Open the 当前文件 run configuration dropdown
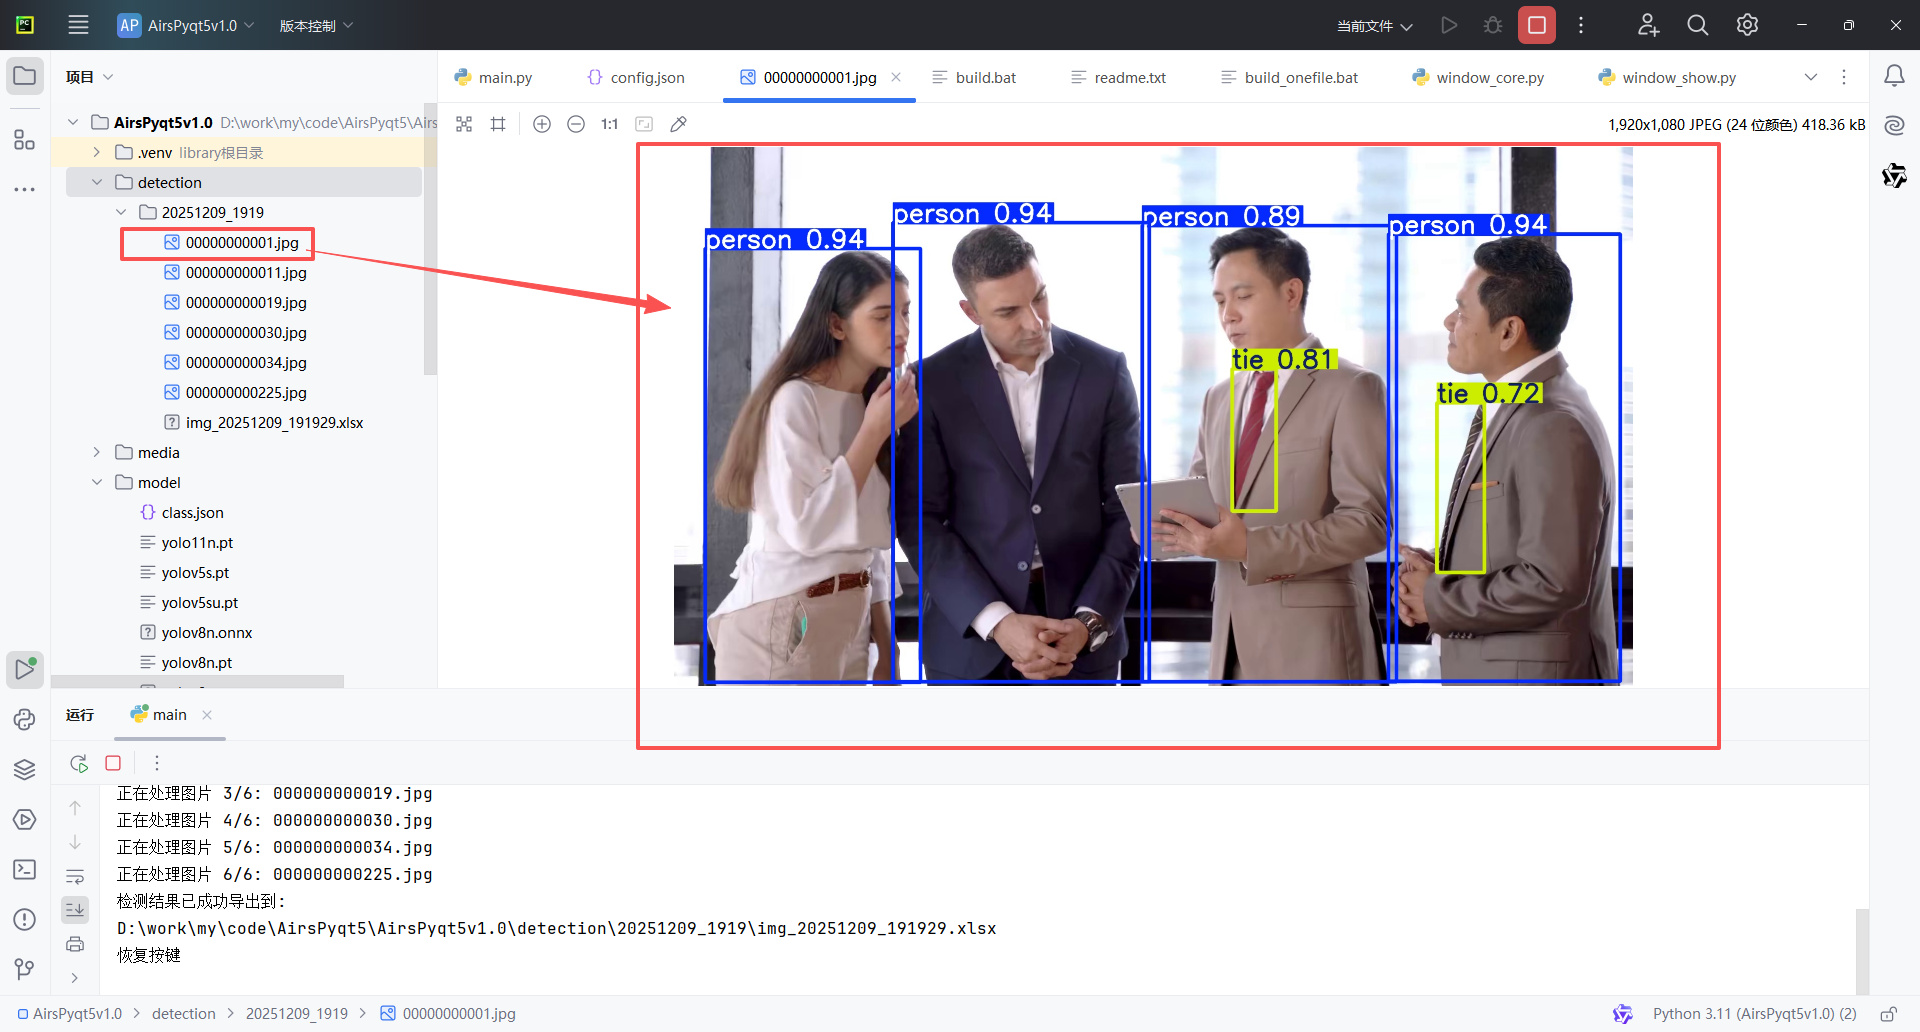Screen dimensions: 1920x1032 click(1375, 26)
